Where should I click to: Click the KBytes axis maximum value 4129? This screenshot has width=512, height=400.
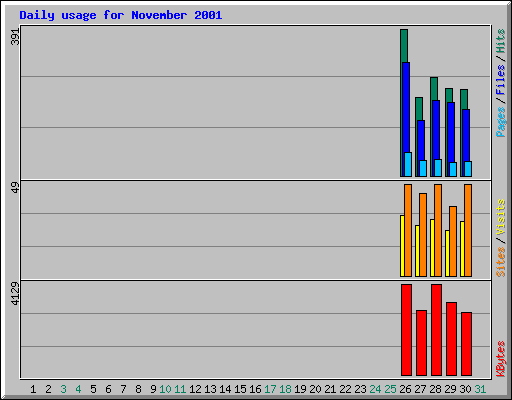15,294
